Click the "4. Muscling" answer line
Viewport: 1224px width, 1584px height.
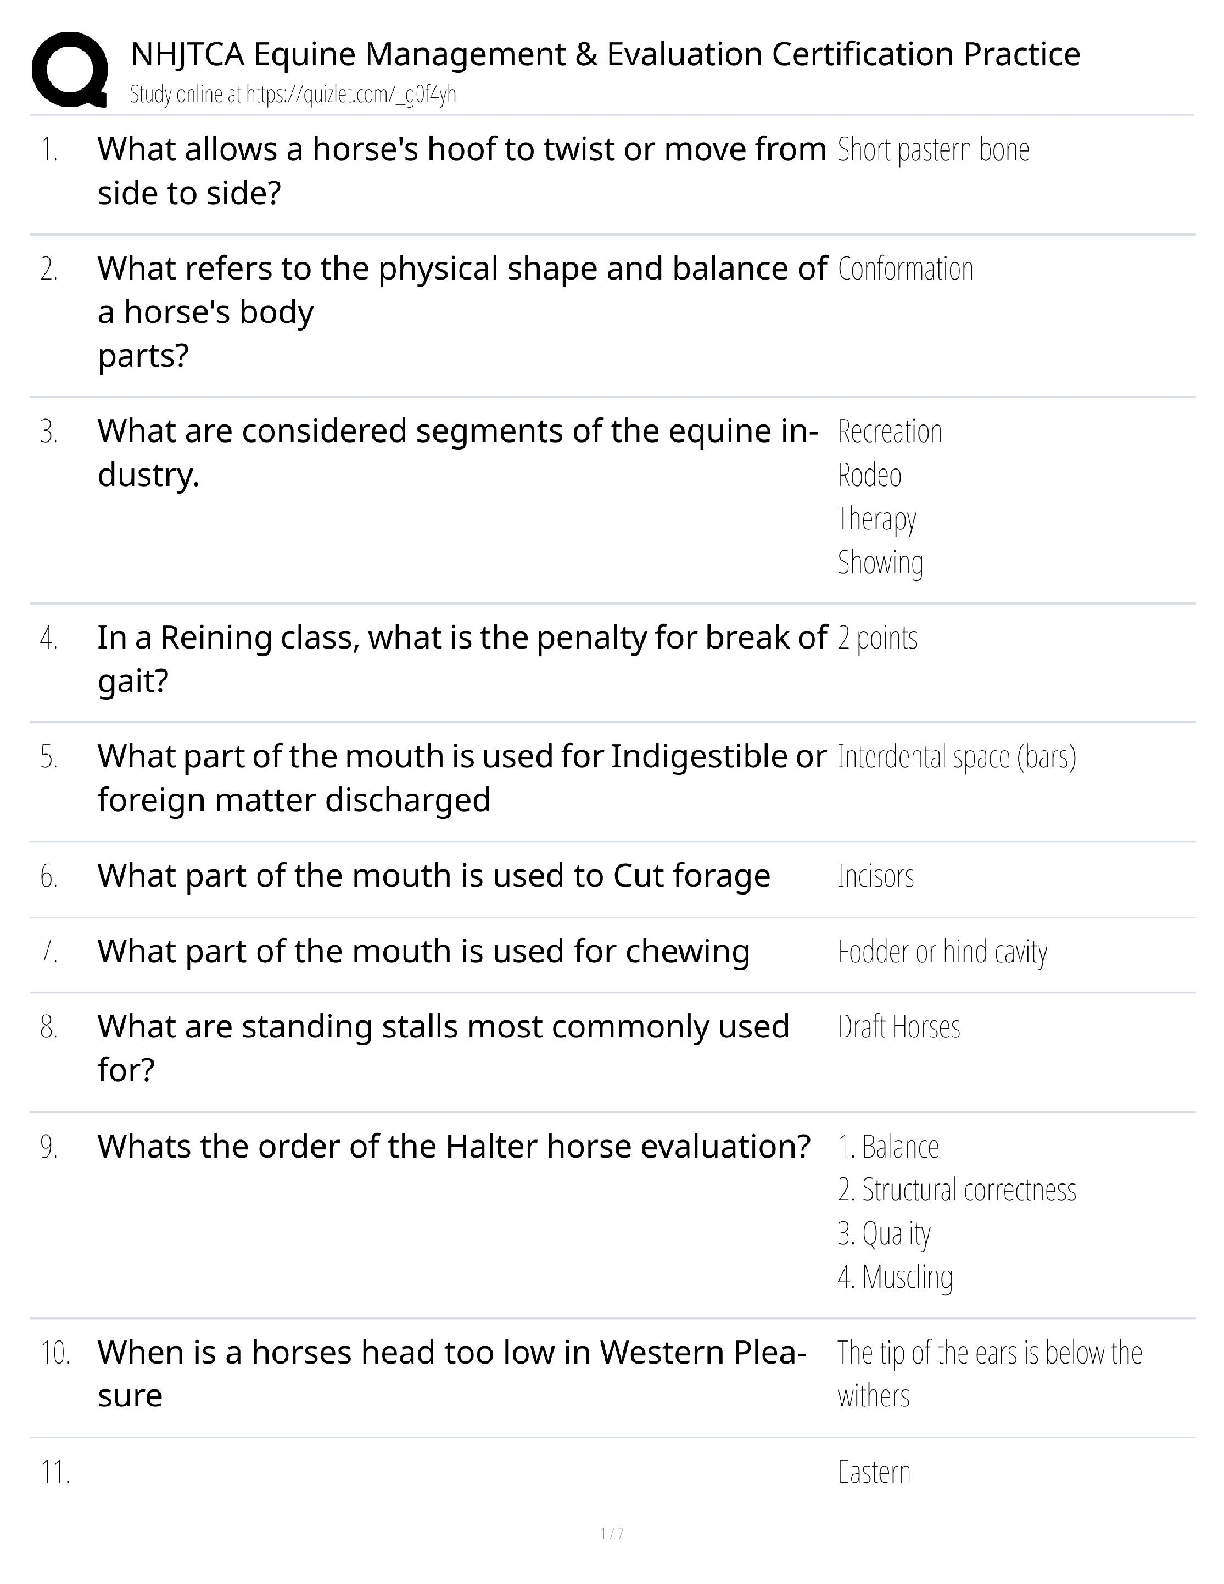click(x=895, y=1277)
